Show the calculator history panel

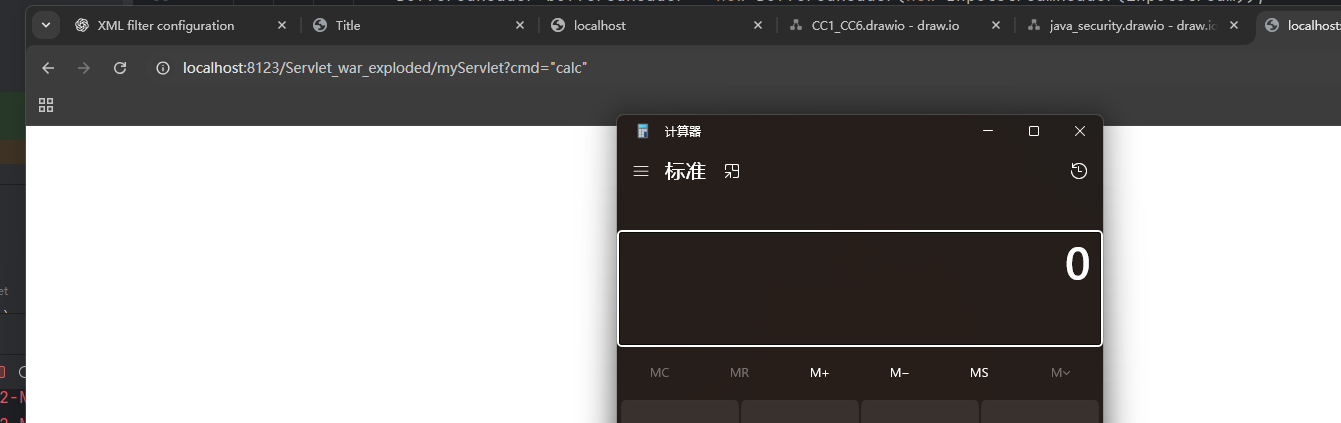[x=1078, y=172]
